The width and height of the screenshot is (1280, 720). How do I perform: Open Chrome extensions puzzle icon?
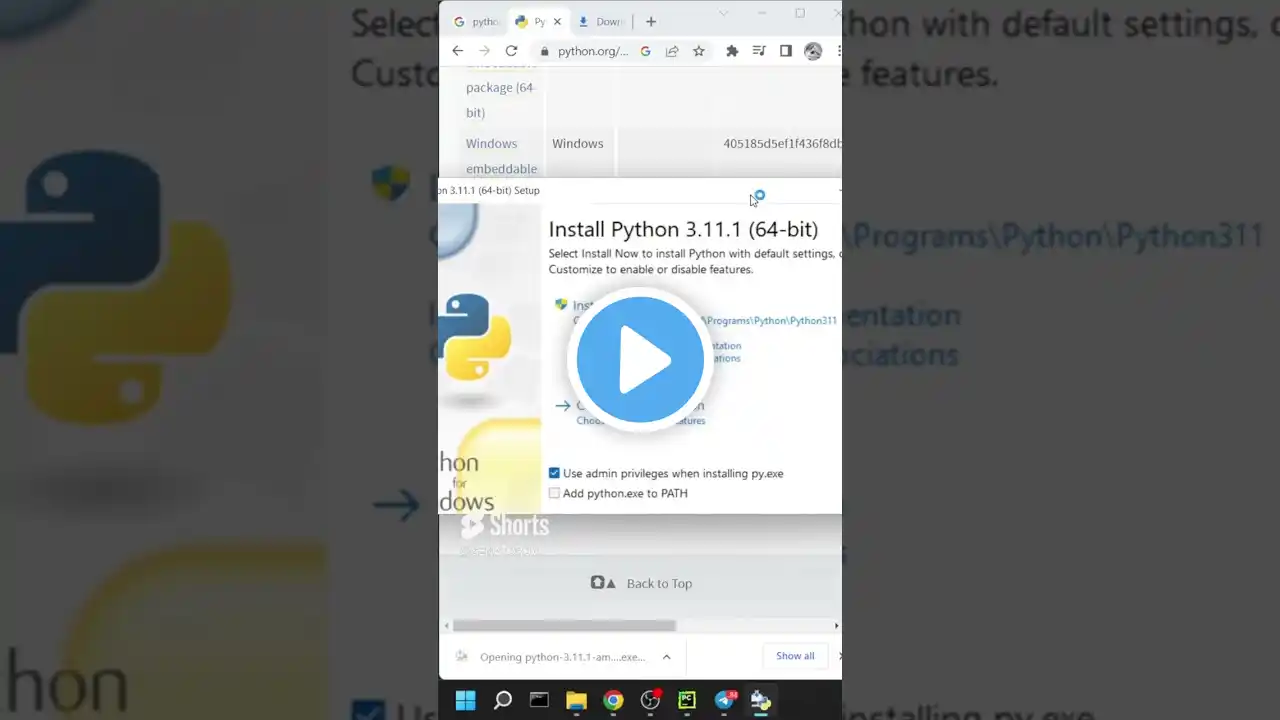(x=732, y=51)
